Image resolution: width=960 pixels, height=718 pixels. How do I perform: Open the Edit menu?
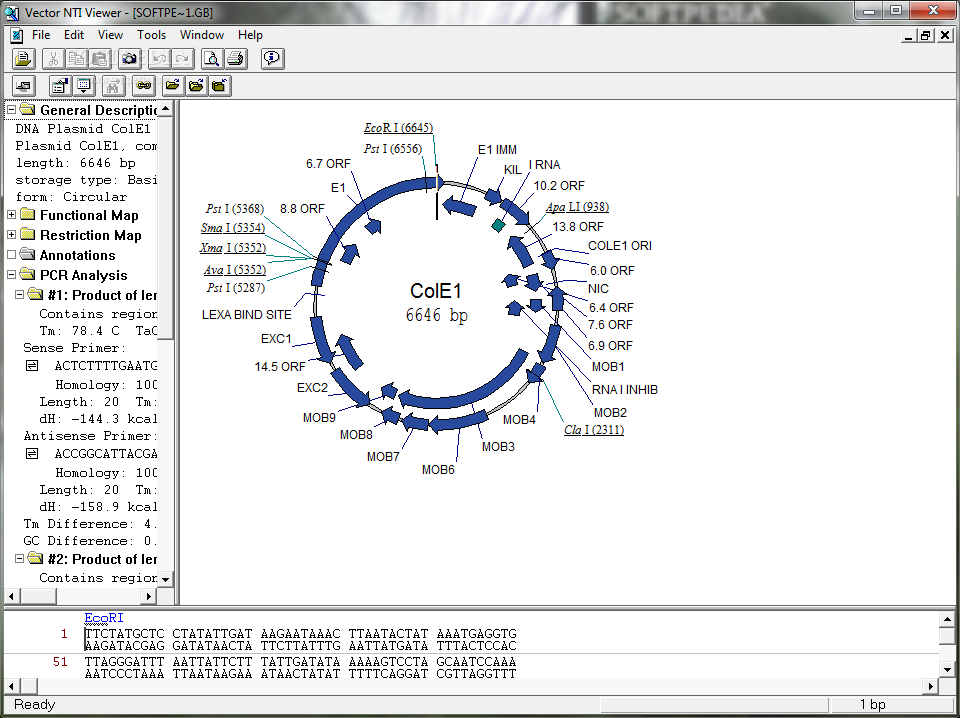pos(74,35)
